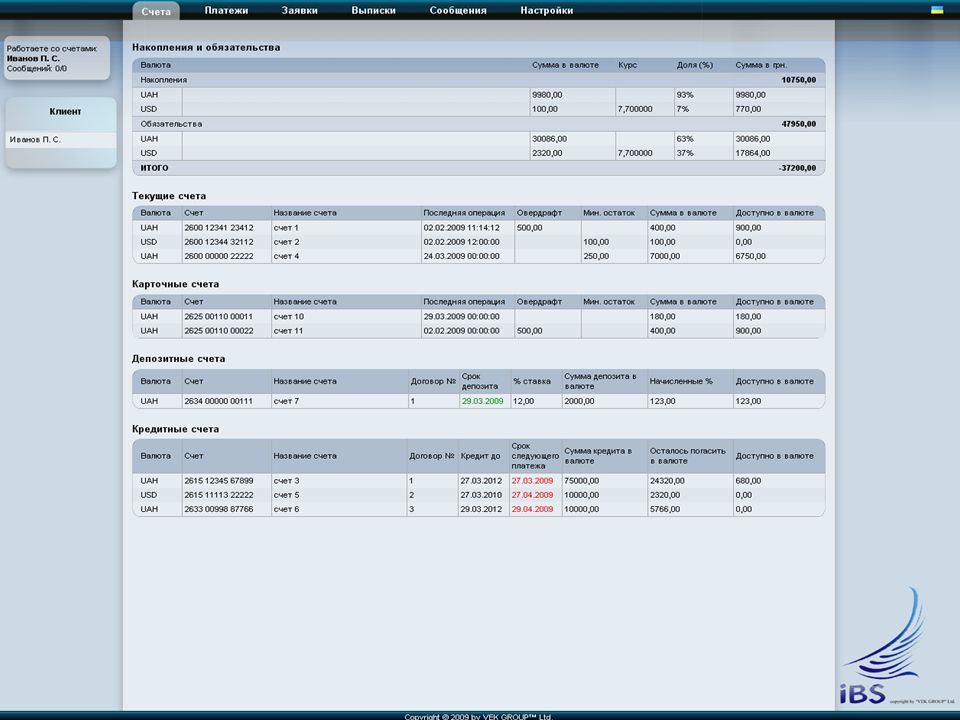Open the Выписки tab
This screenshot has width=960, height=720.
pyautogui.click(x=373, y=10)
